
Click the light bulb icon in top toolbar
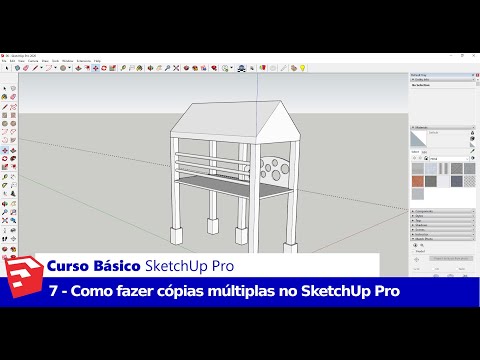tap(302, 68)
